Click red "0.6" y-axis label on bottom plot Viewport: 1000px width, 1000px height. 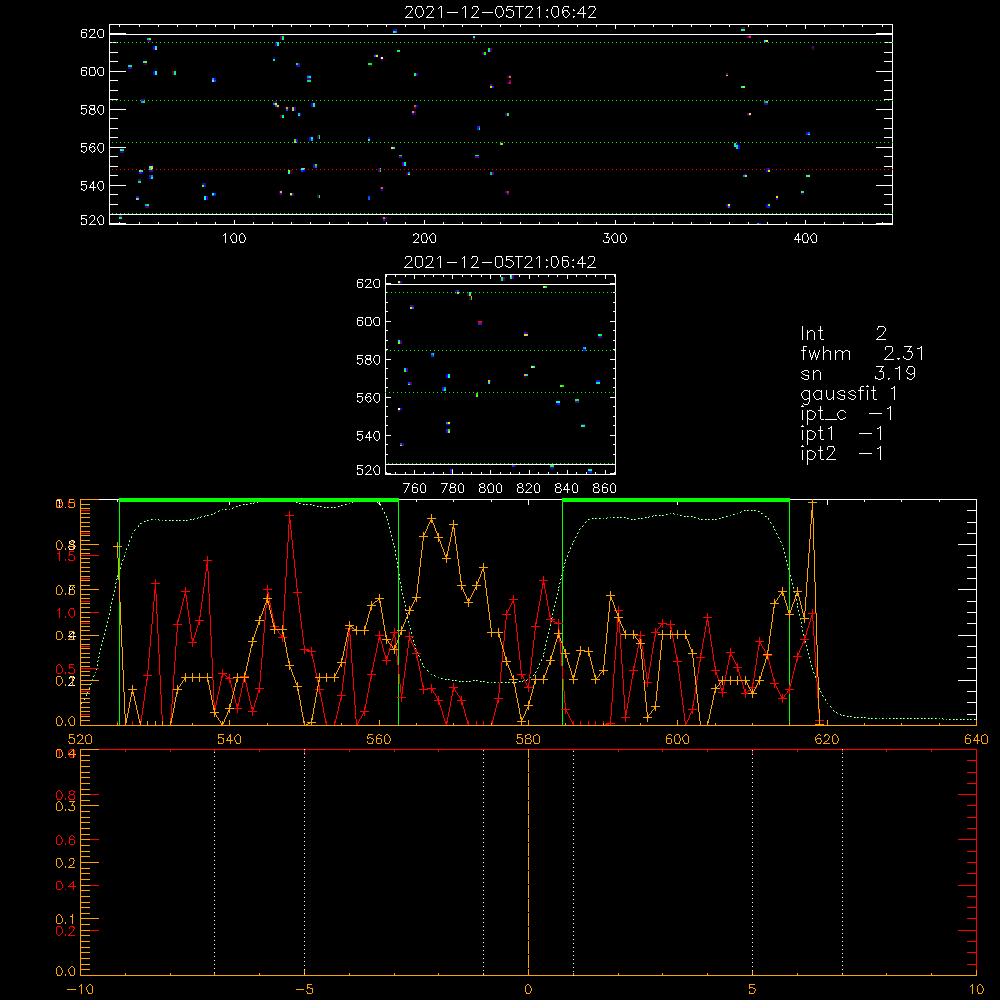point(66,841)
